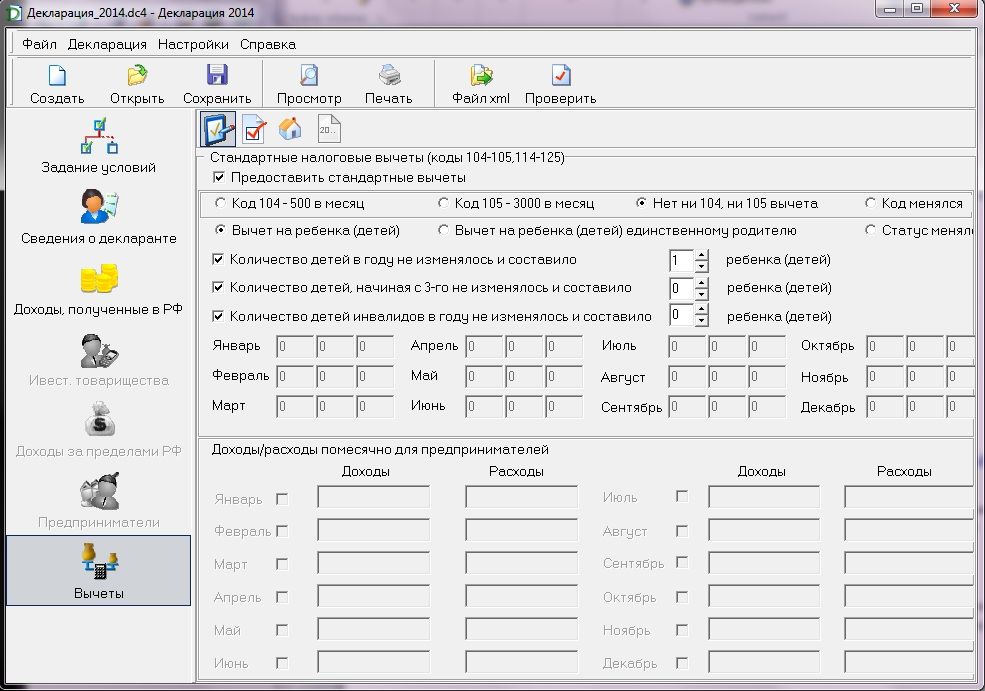Click the Печать printer icon
This screenshot has height=691, width=985.
click(388, 76)
